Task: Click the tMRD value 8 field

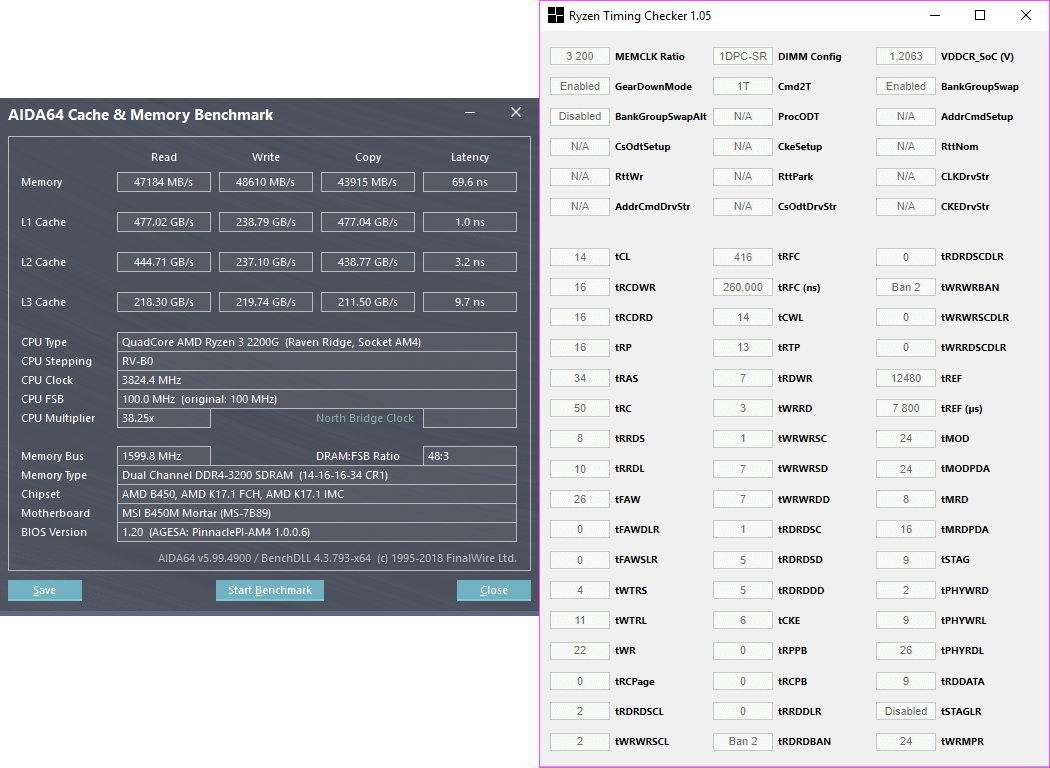Action: click(905, 500)
